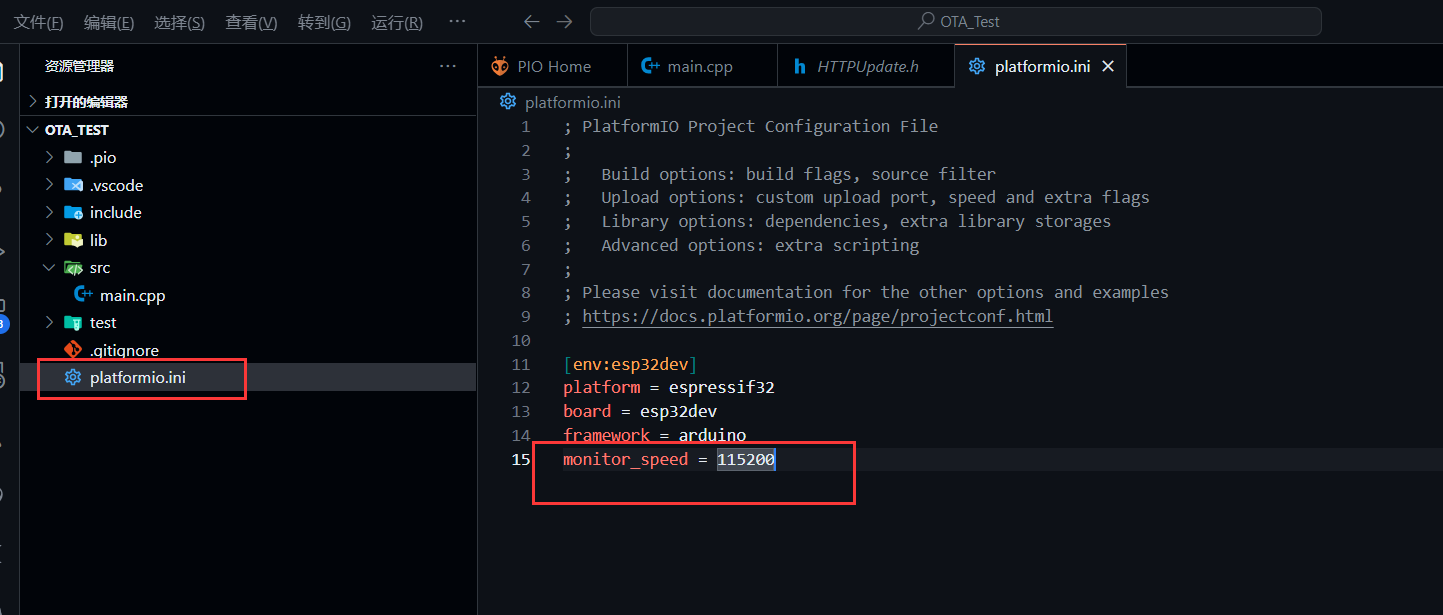Click gear icon on platformio.ini tab
1443x615 pixels.
click(977, 66)
